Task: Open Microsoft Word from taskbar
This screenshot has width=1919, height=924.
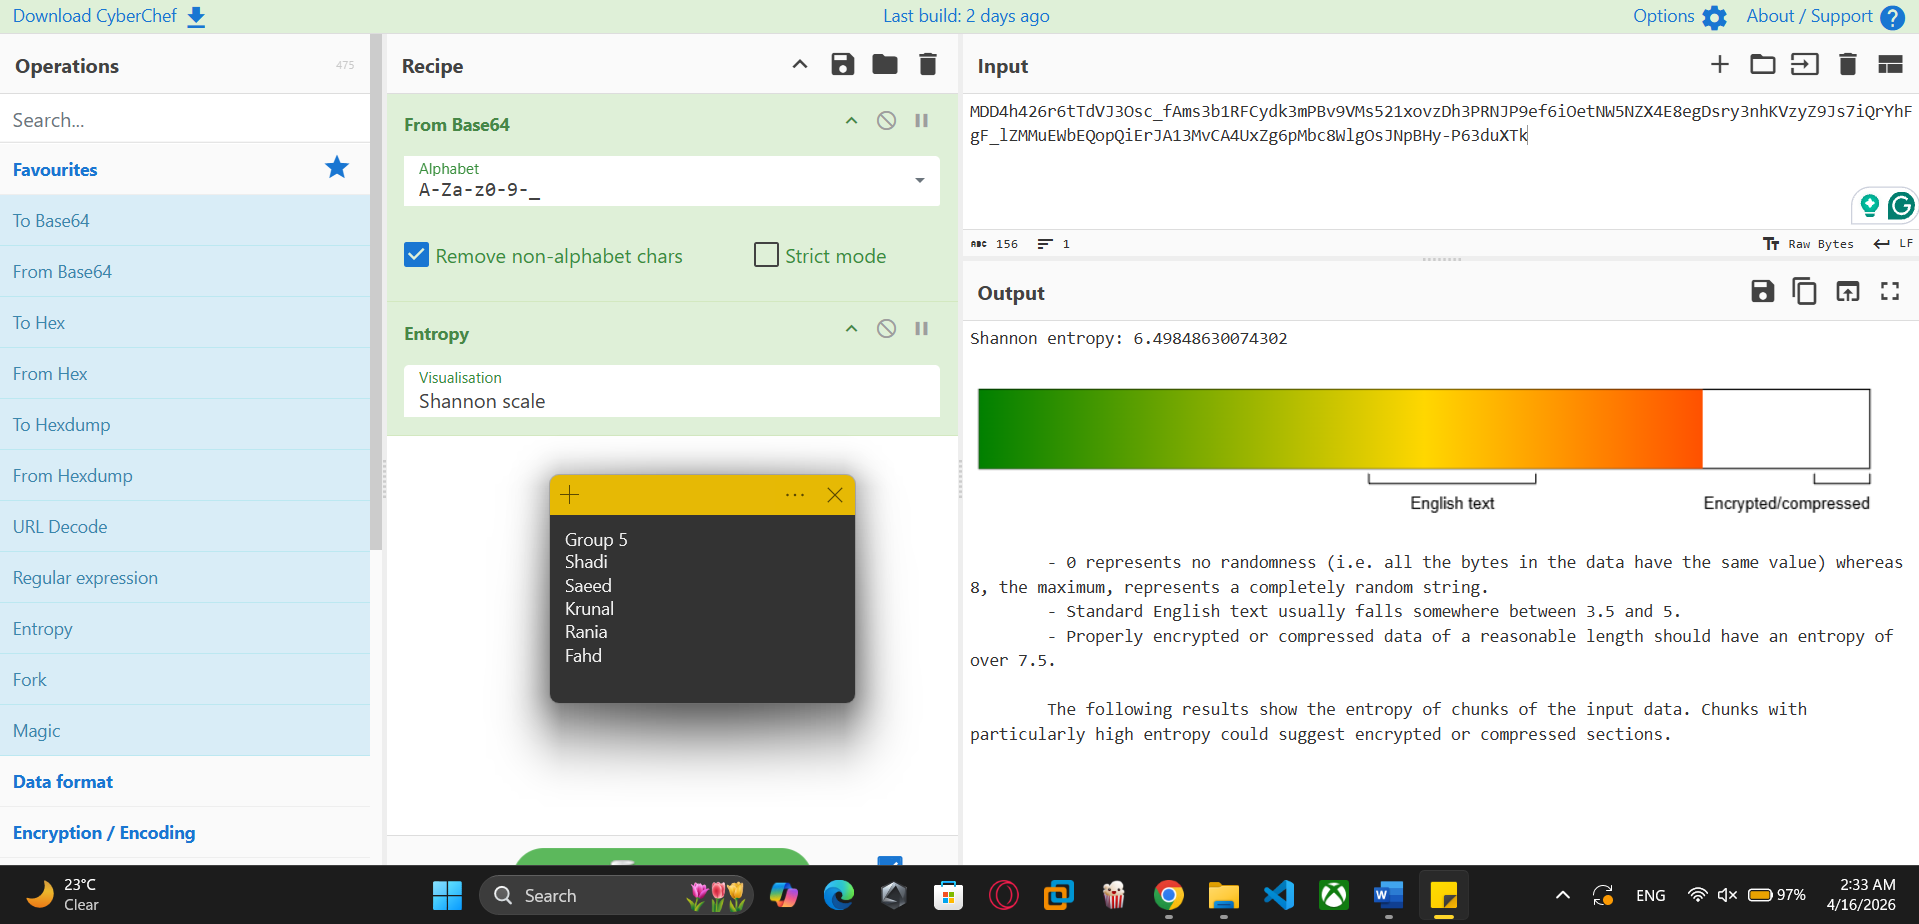Action: coord(1388,895)
